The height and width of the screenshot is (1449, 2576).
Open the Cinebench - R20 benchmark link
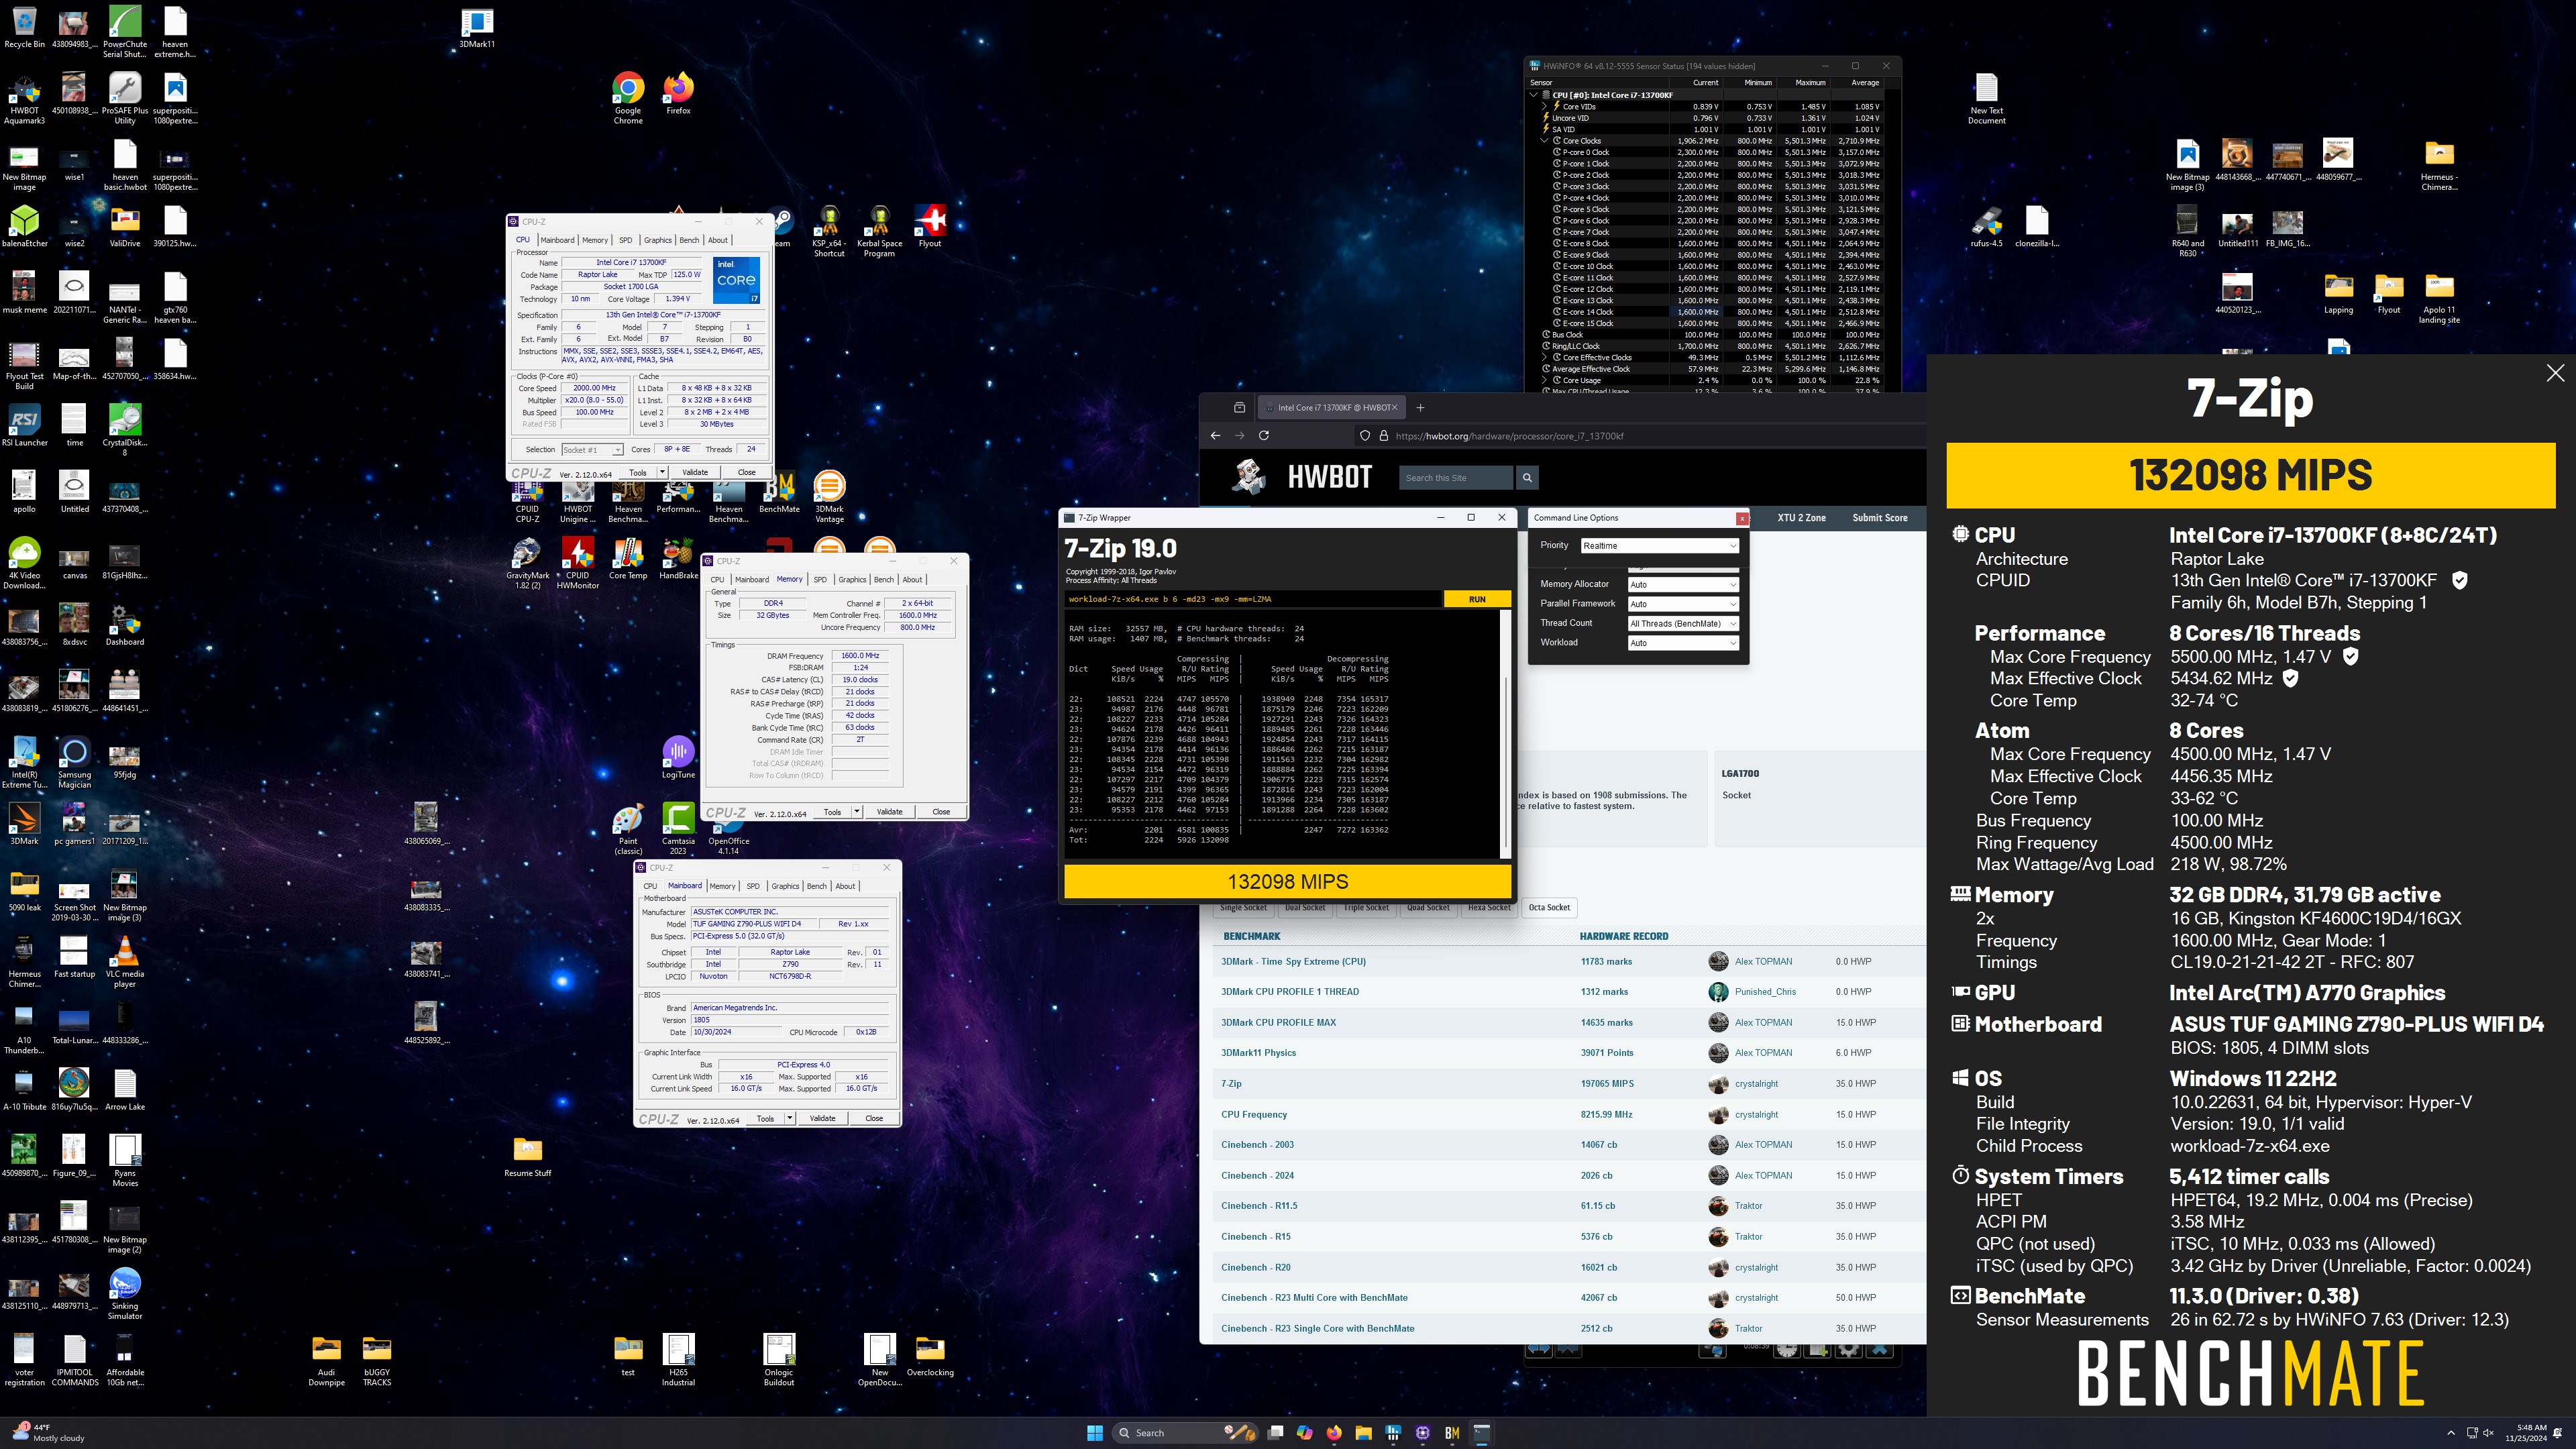(x=1255, y=1267)
